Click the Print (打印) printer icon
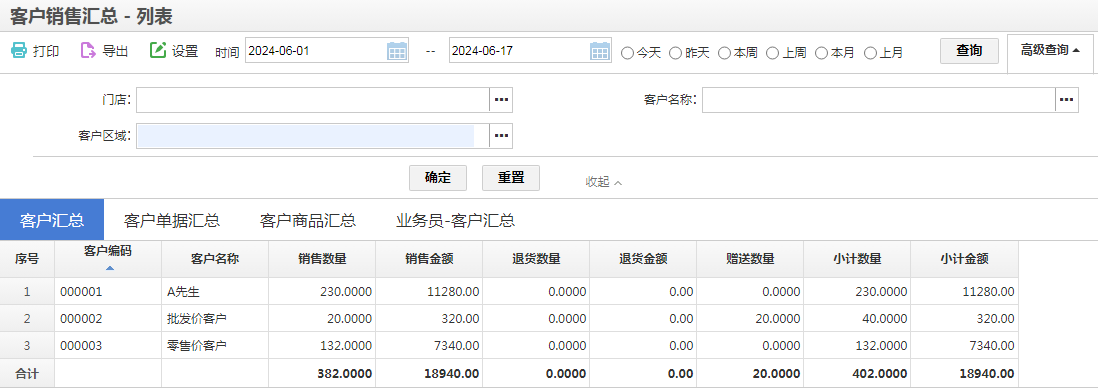This screenshot has width=1098, height=388. click(x=19, y=50)
